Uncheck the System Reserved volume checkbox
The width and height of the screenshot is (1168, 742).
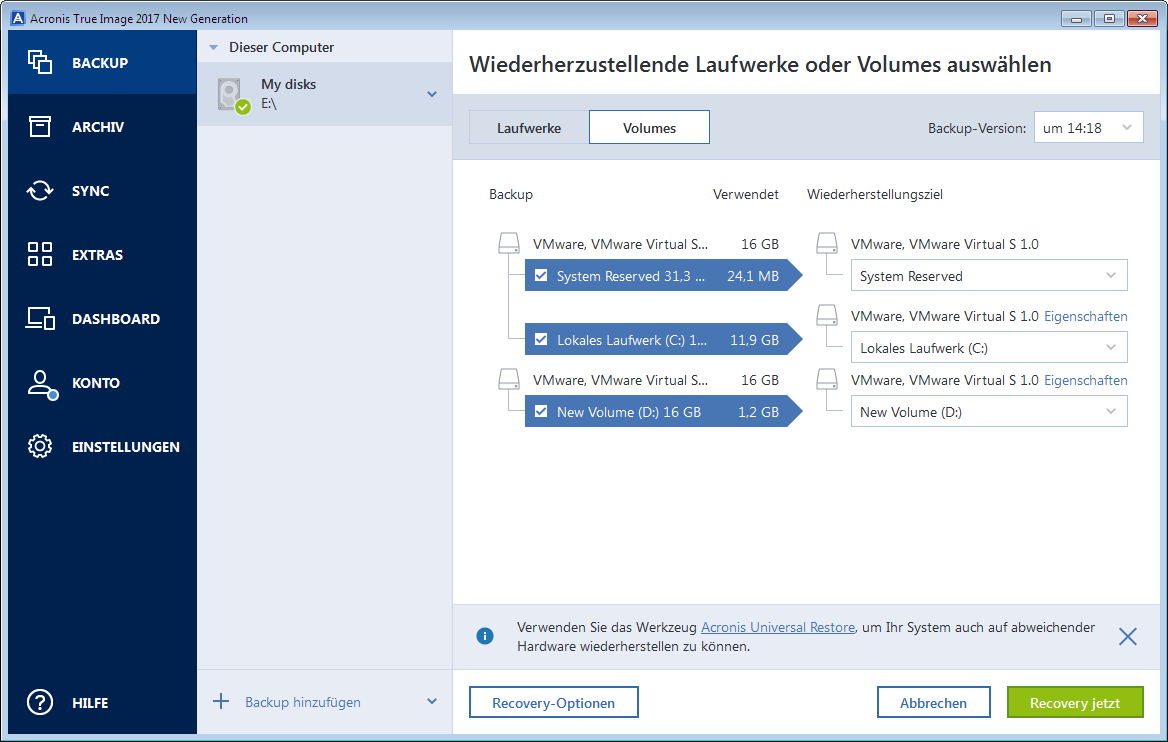click(541, 276)
